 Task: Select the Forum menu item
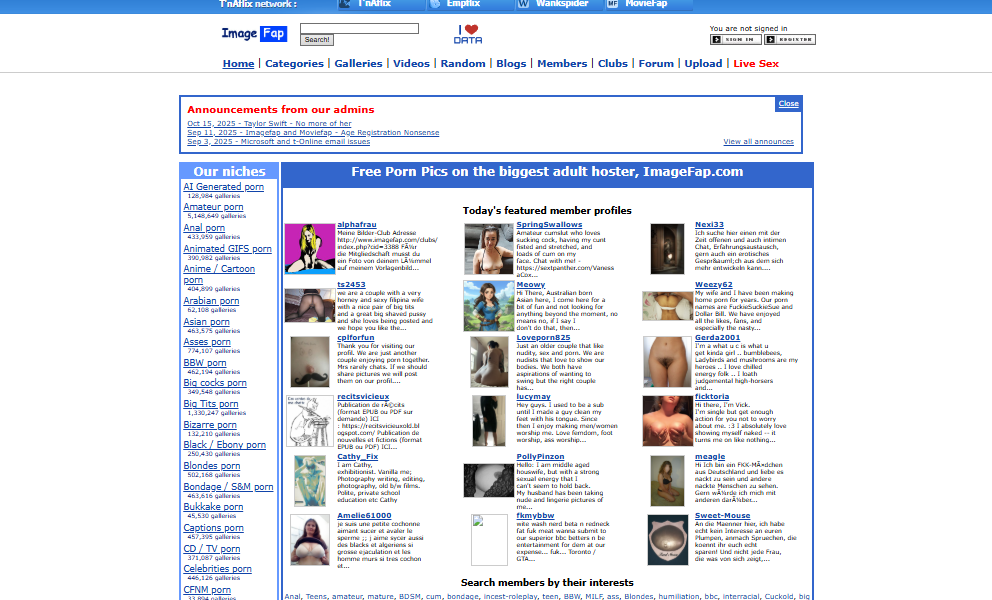(x=656, y=63)
